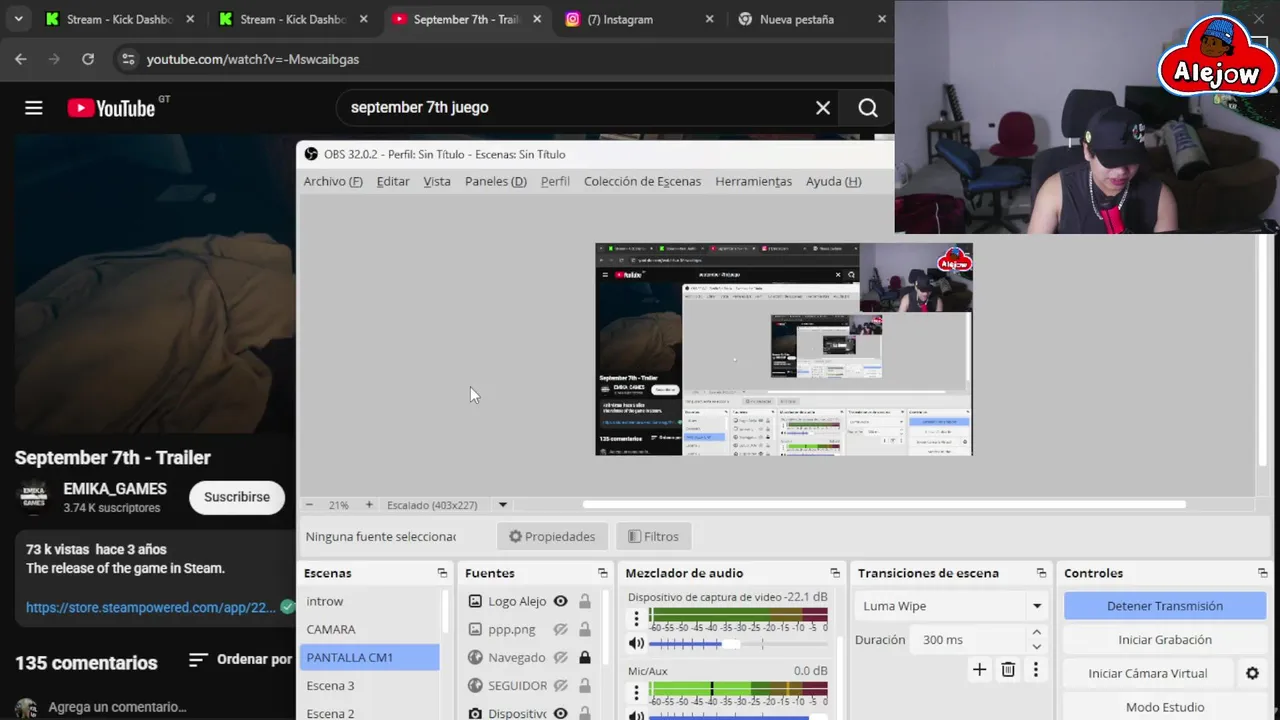
Task: Zoom out the OBS preview with minus
Action: click(309, 505)
